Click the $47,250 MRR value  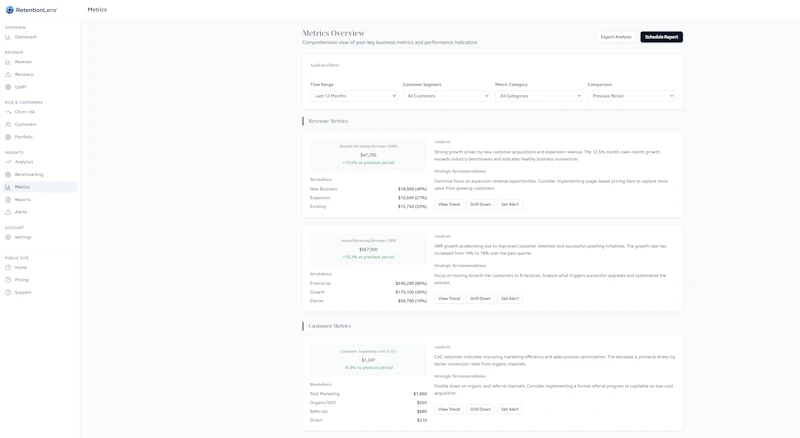[x=368, y=155]
